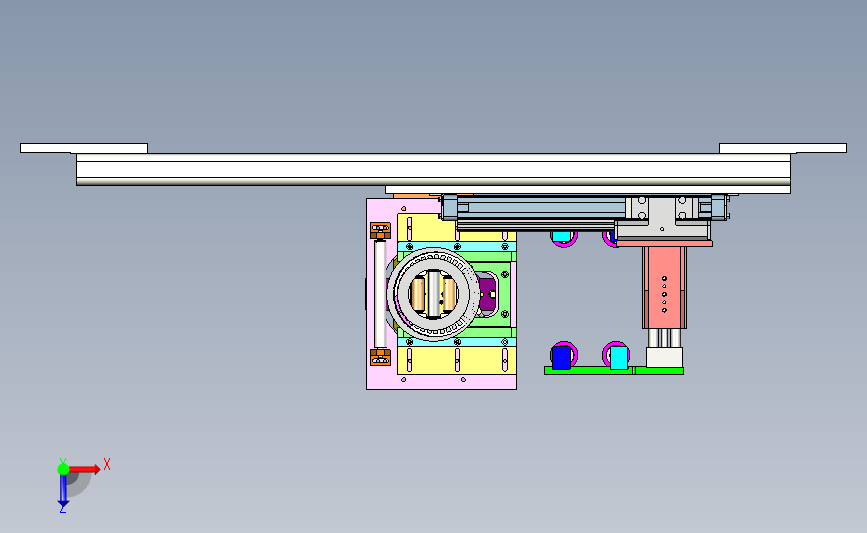Select the long white horizontal rail beam
Image resolution: width=867 pixels, height=533 pixels.
(433, 169)
